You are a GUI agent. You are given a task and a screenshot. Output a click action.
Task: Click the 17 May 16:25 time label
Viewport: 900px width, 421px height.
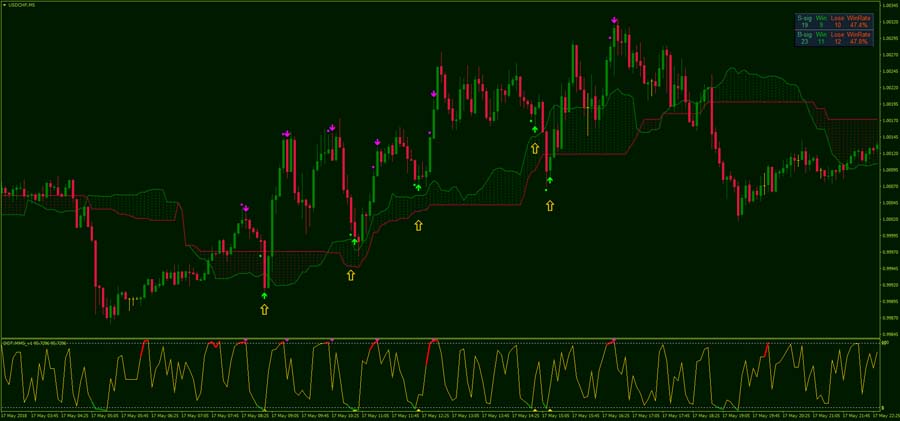tap(618, 415)
